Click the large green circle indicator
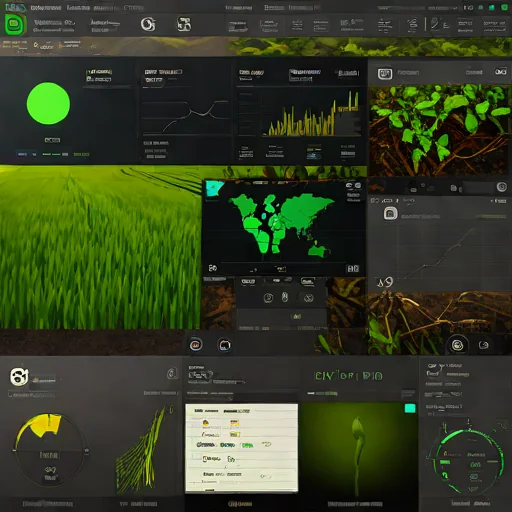This screenshot has width=512, height=512. click(x=48, y=104)
